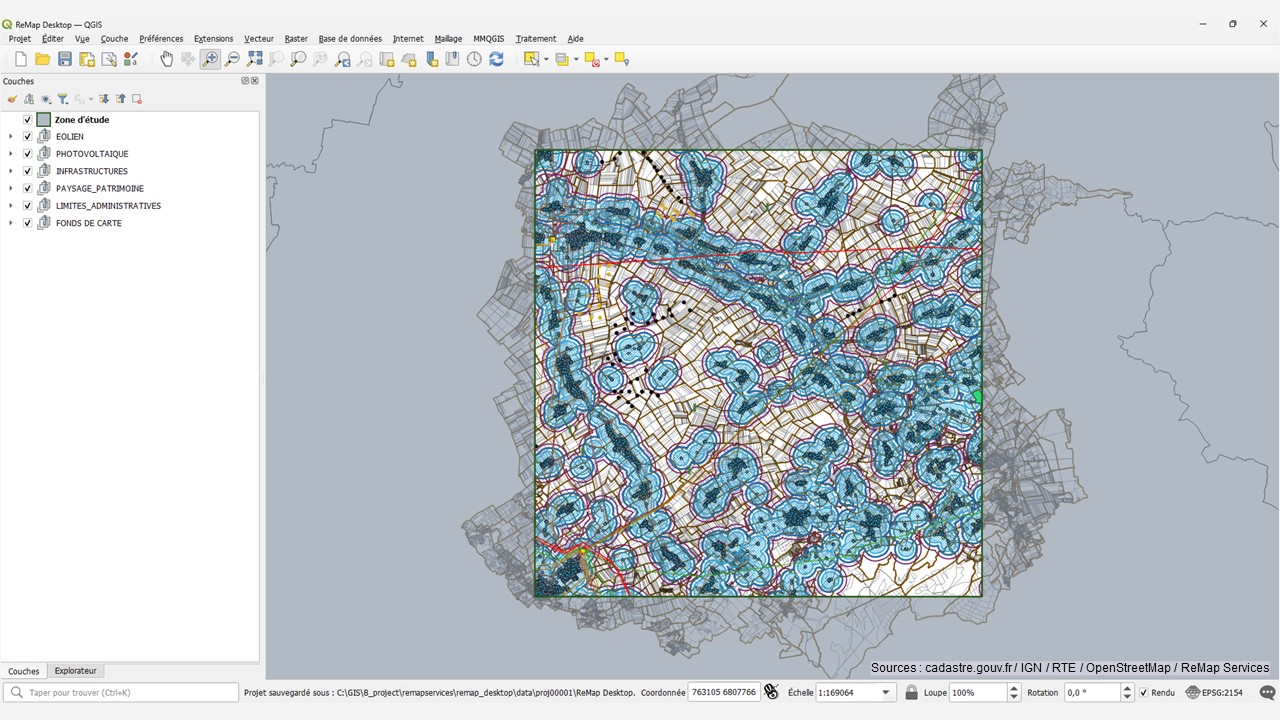
Task: Open the layer styling panel brush icon
Action: tap(12, 99)
